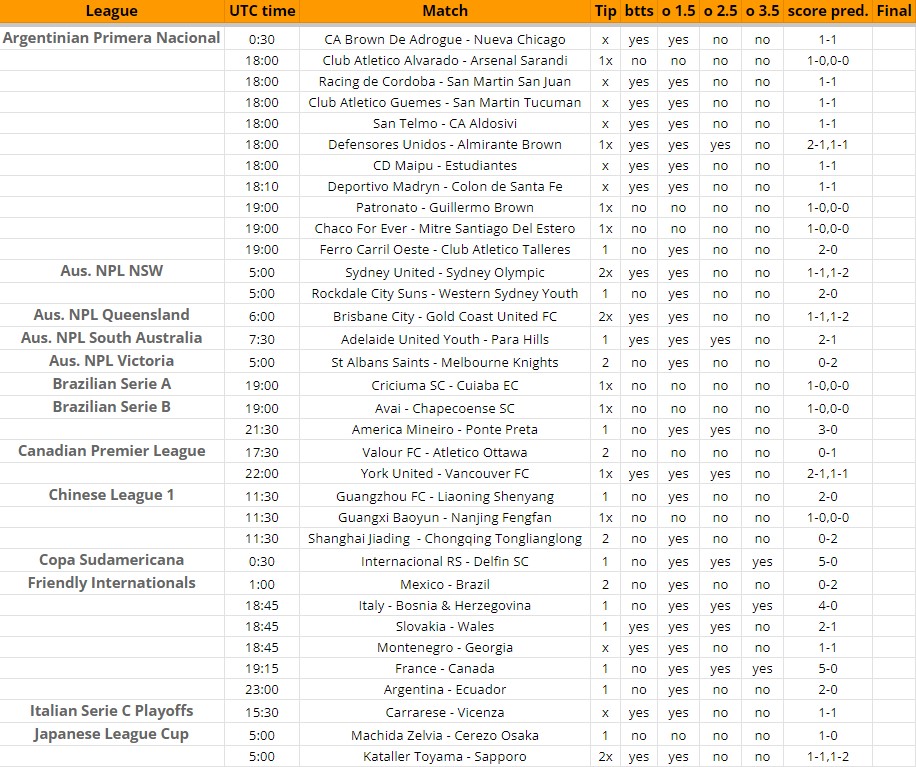The image size is (916, 767).
Task: Click the Rockdale City Suns - Western Sydney Youth match
Action: [445, 294]
